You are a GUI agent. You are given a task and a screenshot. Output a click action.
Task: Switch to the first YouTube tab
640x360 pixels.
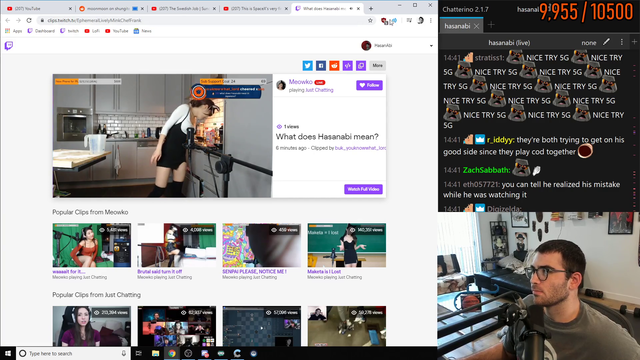coord(39,8)
